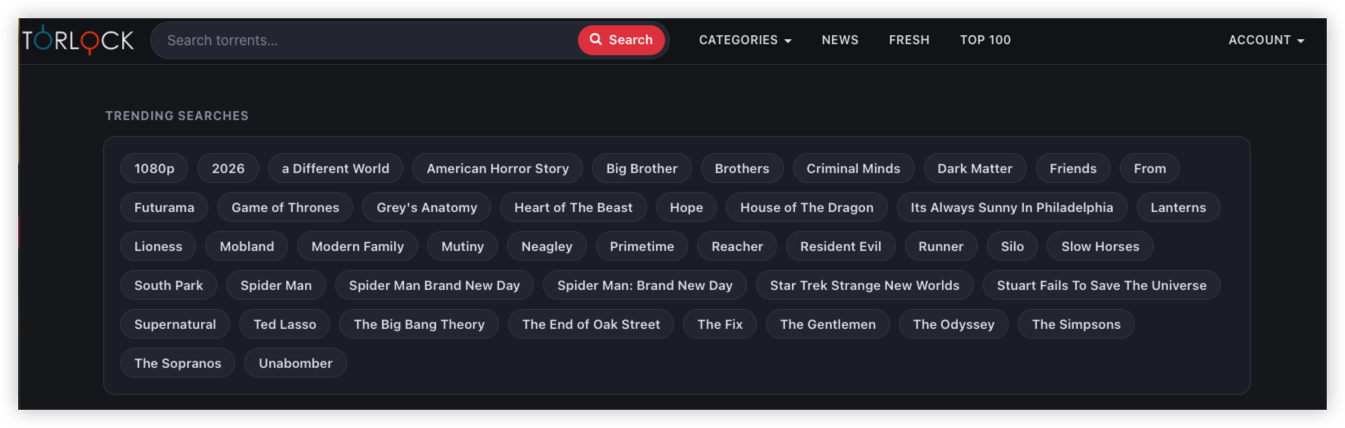Click the red Search button
This screenshot has height=428, width=1345.
[621, 40]
